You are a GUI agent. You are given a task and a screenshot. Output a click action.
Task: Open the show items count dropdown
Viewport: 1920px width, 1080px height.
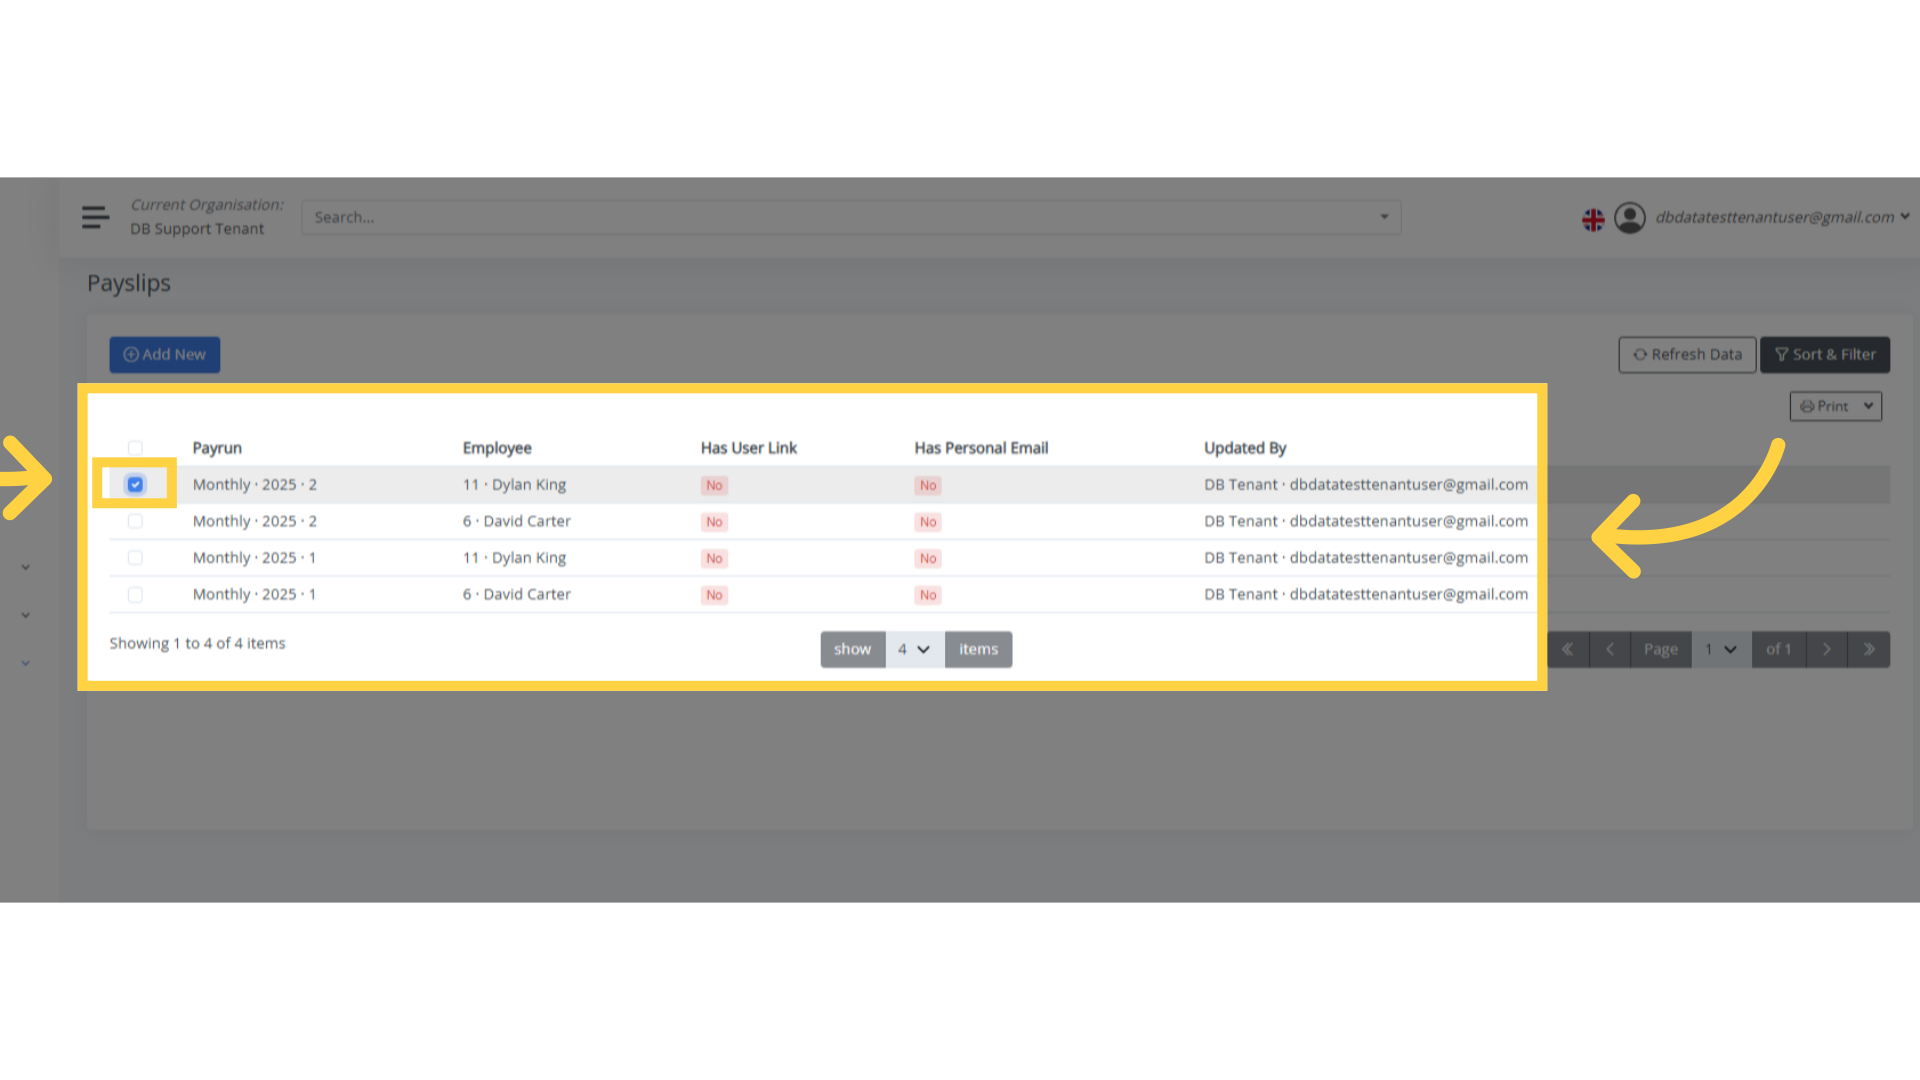913,649
